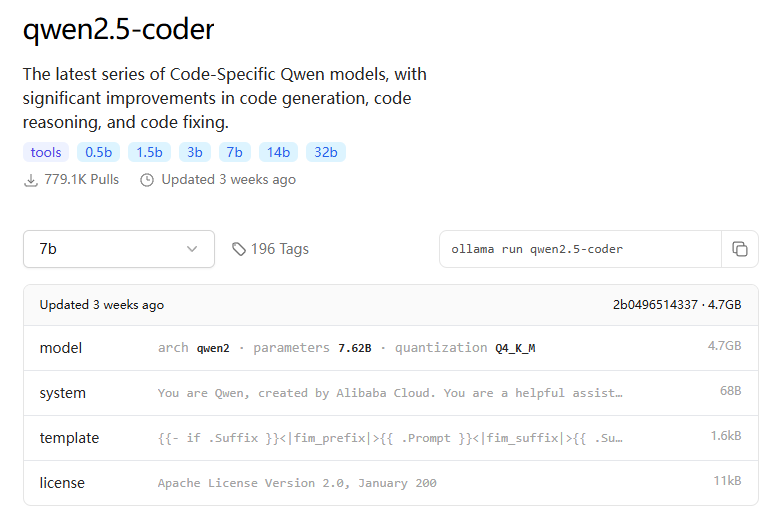Image resolution: width=784 pixels, height=516 pixels.
Task: Click the qwen2.5-coder page title
Action: click(x=118, y=29)
